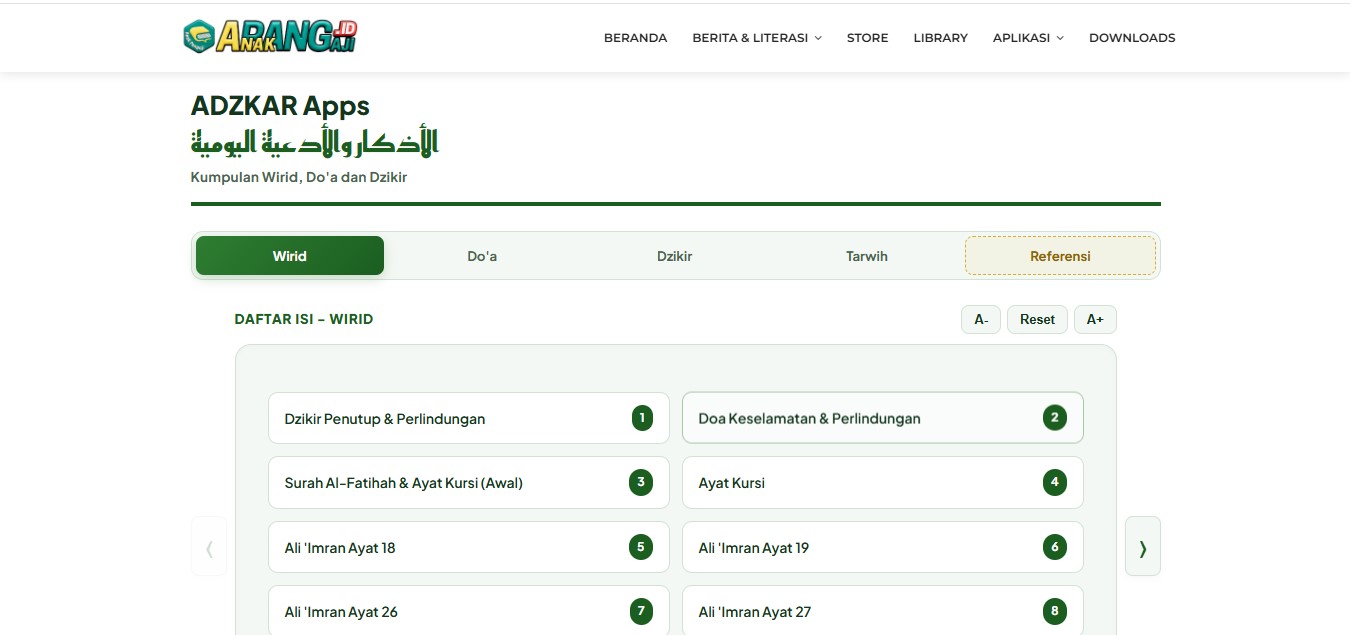Decrease font size with A- button

pos(981,320)
